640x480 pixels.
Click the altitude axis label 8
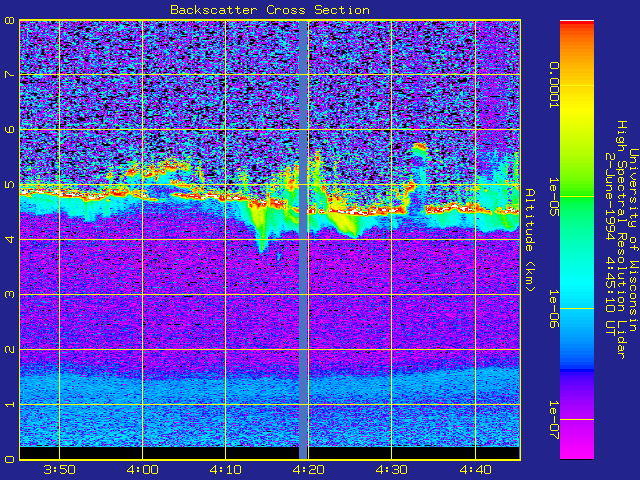9,20
